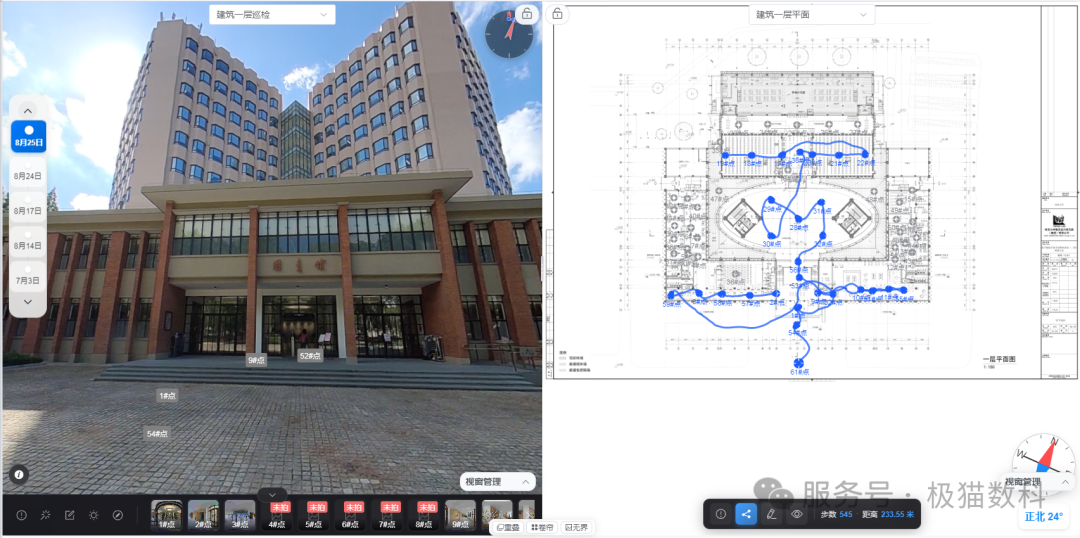
Task: Expand the 视窗管理 panel in the floor plan view
Action: tap(1037, 482)
